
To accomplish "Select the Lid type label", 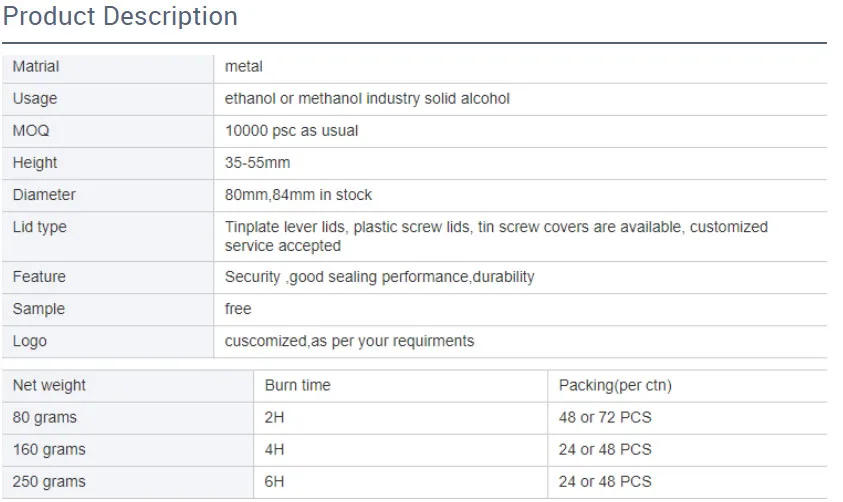I will pyautogui.click(x=40, y=227).
